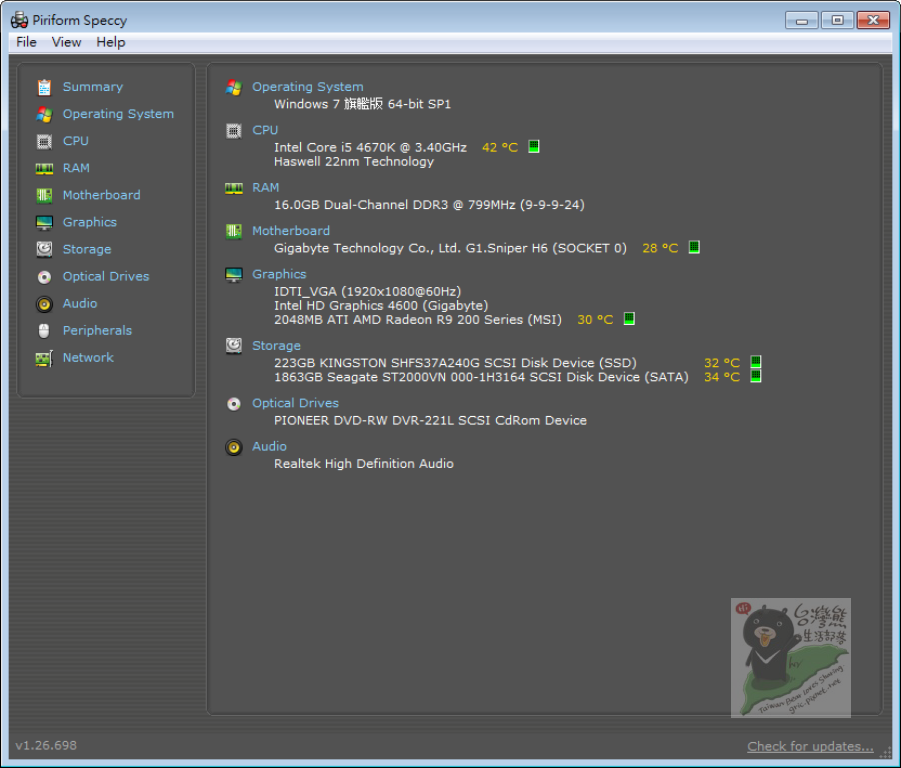Viewport: 901px width, 768px height.
Task: Open Graphics details from the sidebar
Action: (90, 222)
